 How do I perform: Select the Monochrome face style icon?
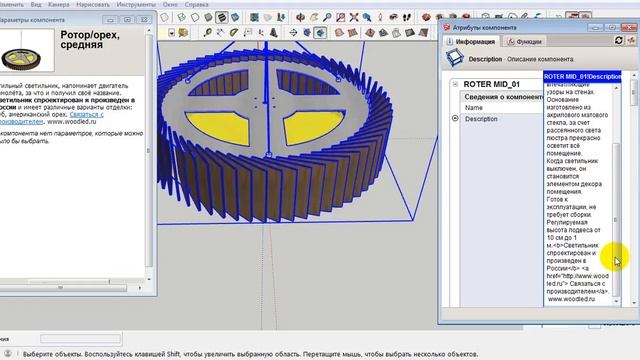pyautogui.click(x=235, y=17)
